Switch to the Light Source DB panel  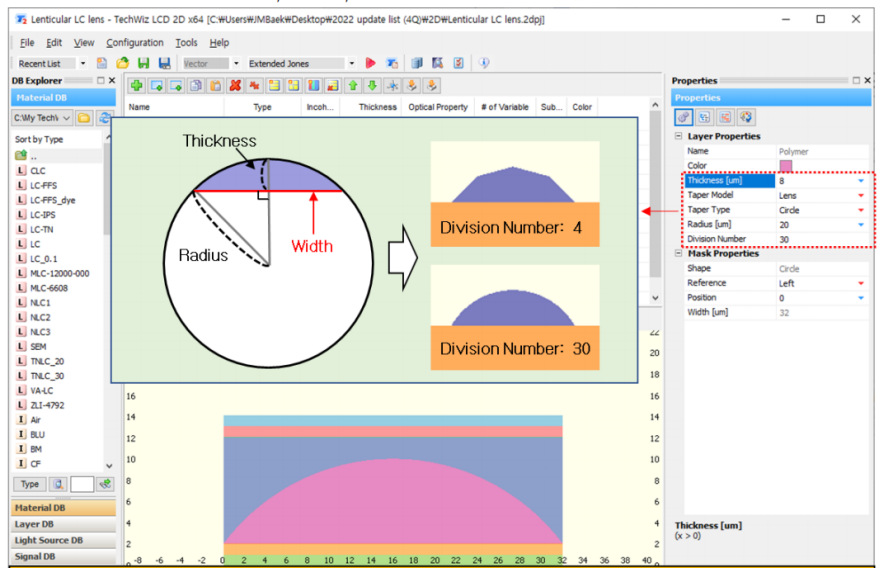pyautogui.click(x=63, y=540)
